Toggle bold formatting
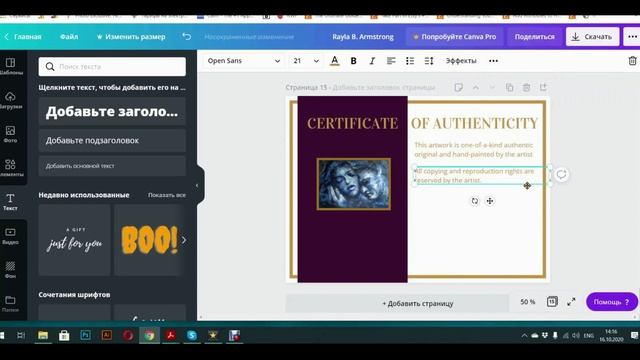 coord(353,61)
